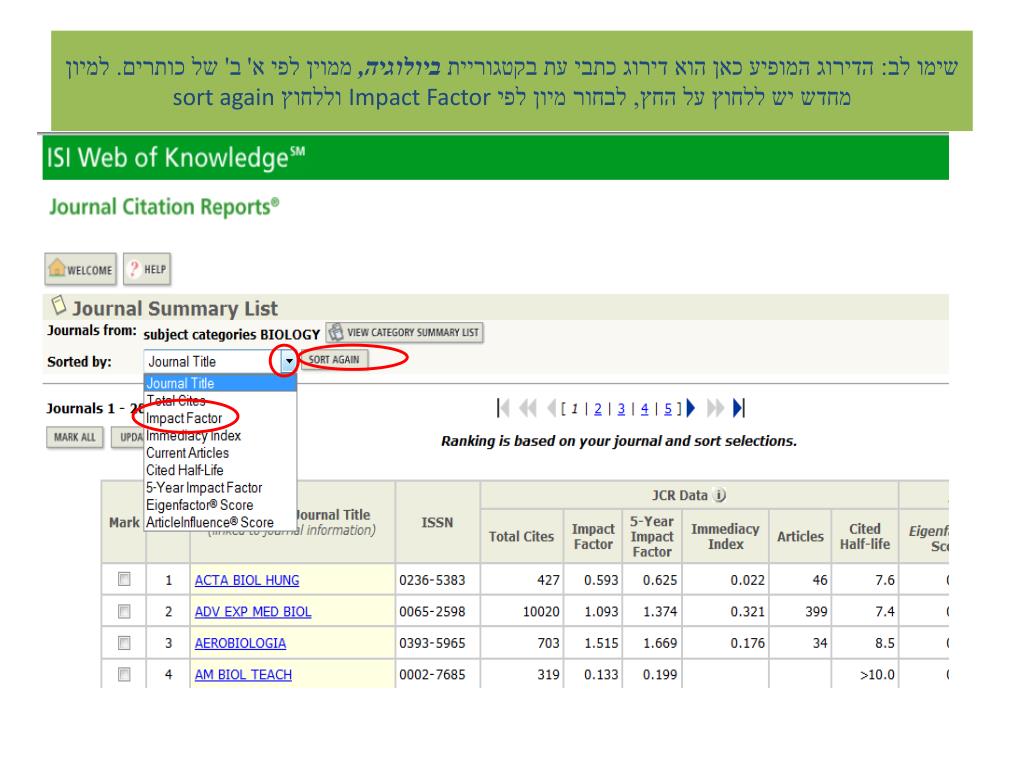Choose Immediacy Index sort option

coord(220,436)
